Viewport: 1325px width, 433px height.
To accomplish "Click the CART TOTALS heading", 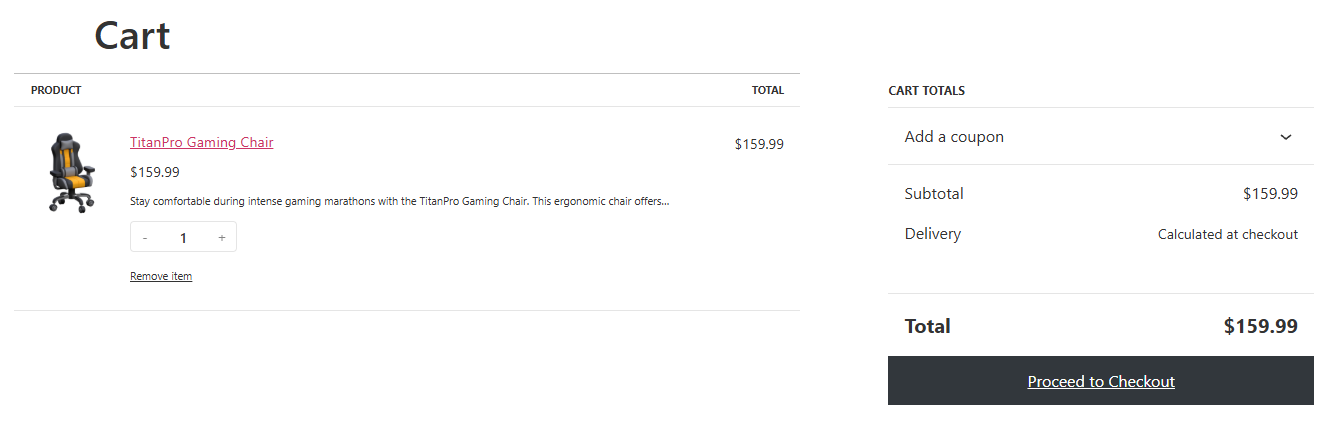I will (x=927, y=91).
